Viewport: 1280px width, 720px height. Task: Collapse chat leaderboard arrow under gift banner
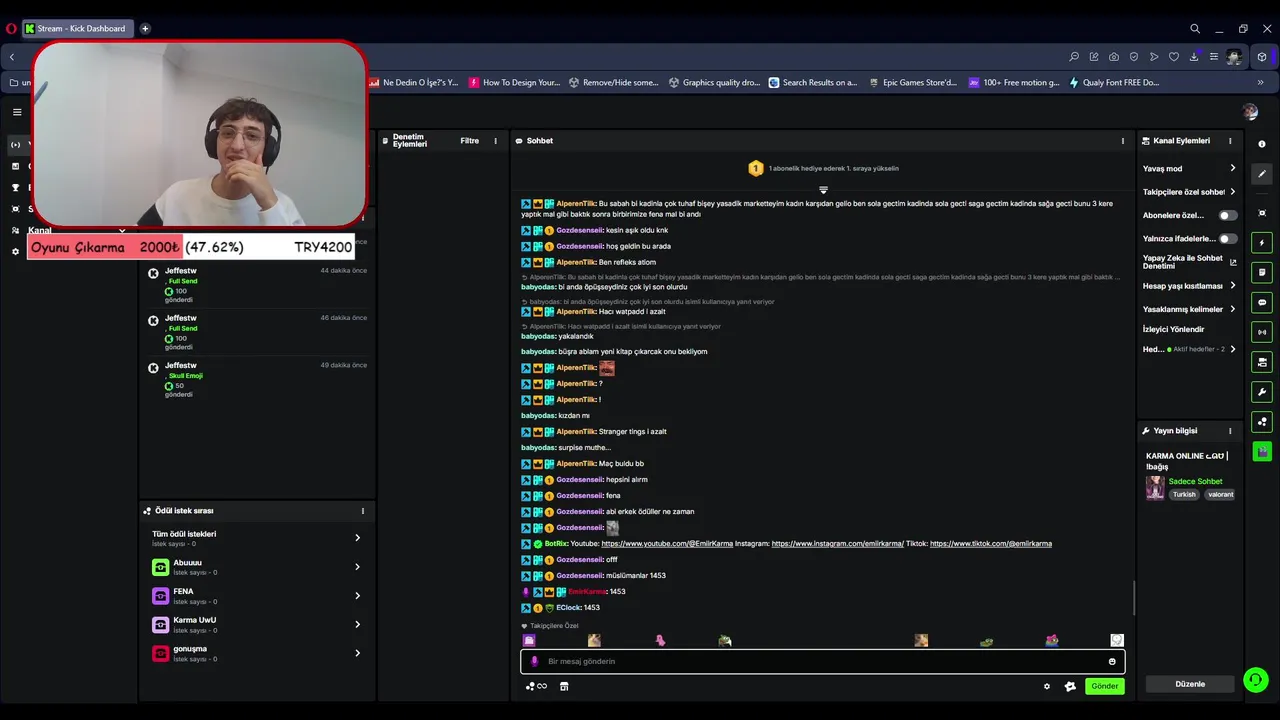[x=823, y=189]
